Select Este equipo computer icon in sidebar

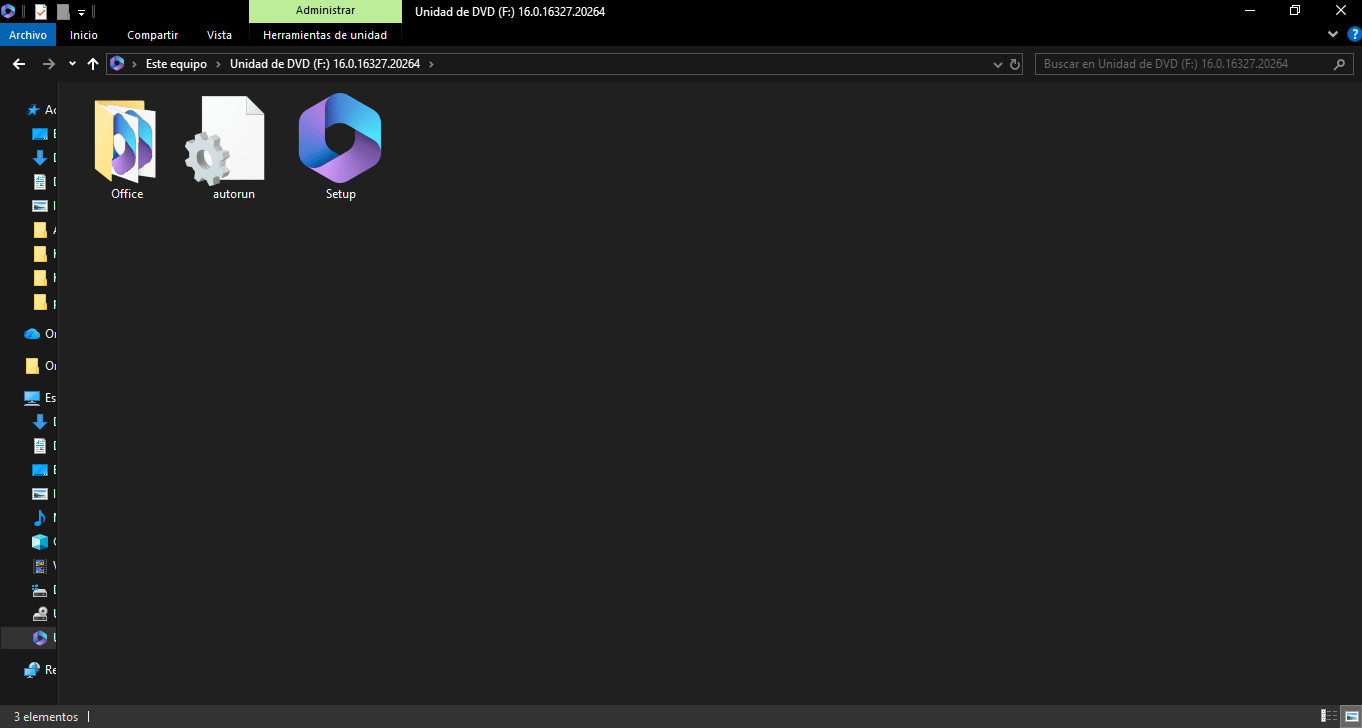tap(32, 398)
